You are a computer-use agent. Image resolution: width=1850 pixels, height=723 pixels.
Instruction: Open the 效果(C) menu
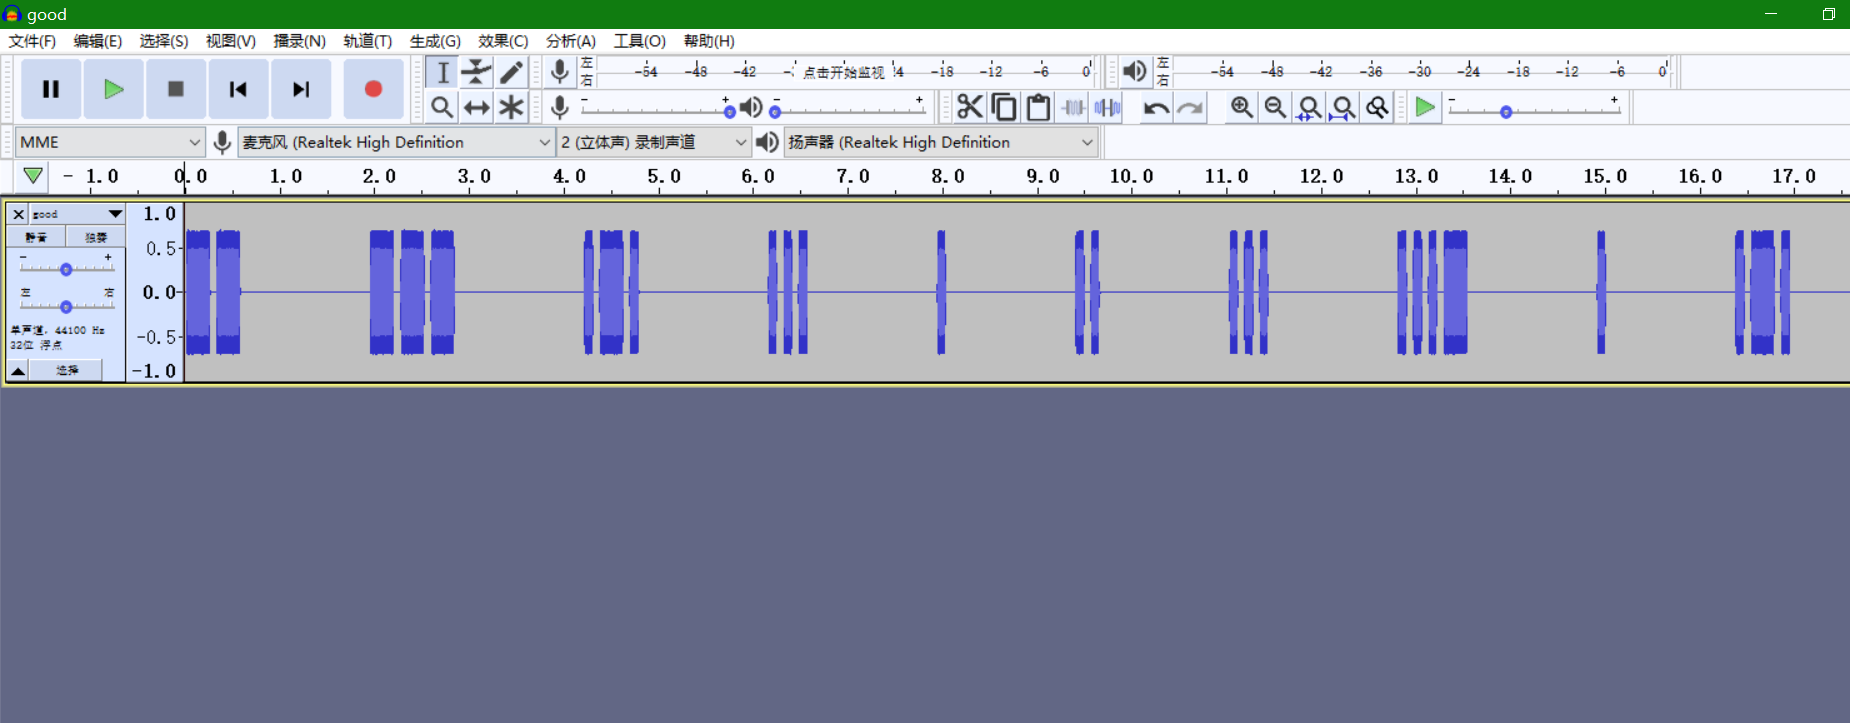[x=503, y=41]
